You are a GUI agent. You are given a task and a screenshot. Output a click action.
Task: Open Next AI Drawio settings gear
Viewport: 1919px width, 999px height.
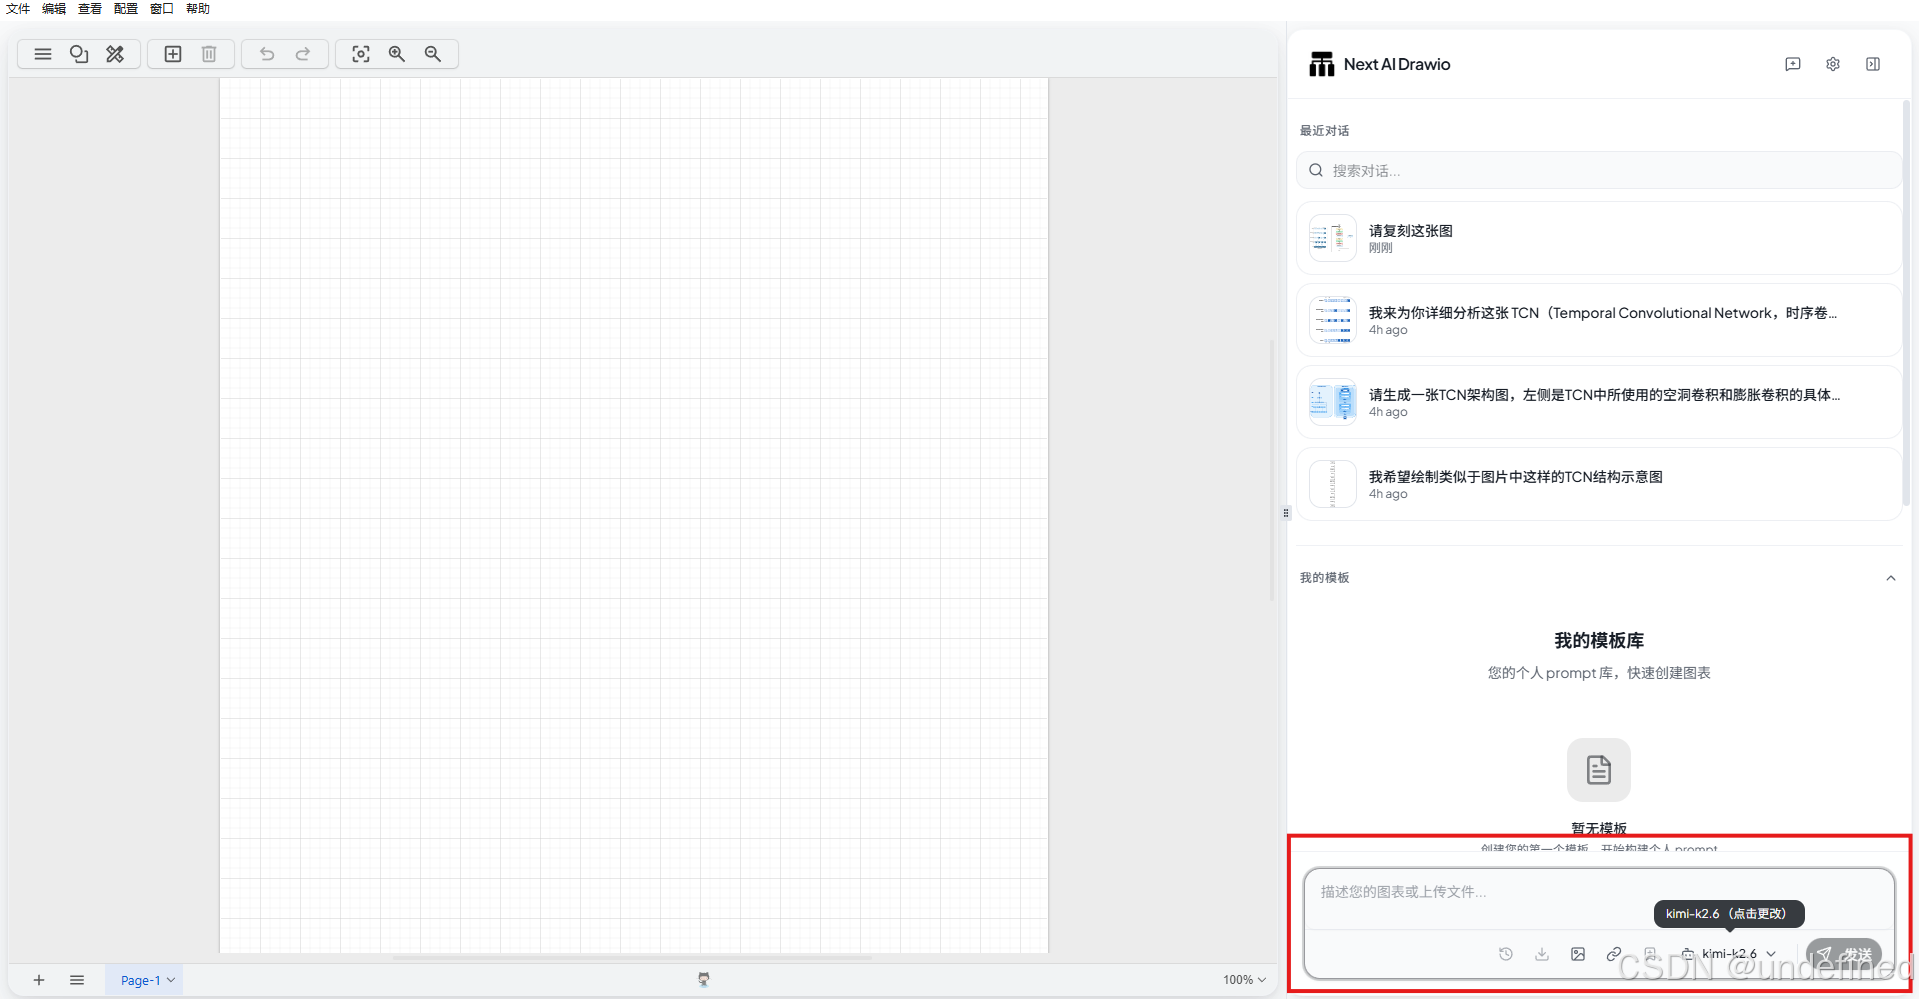[1833, 64]
